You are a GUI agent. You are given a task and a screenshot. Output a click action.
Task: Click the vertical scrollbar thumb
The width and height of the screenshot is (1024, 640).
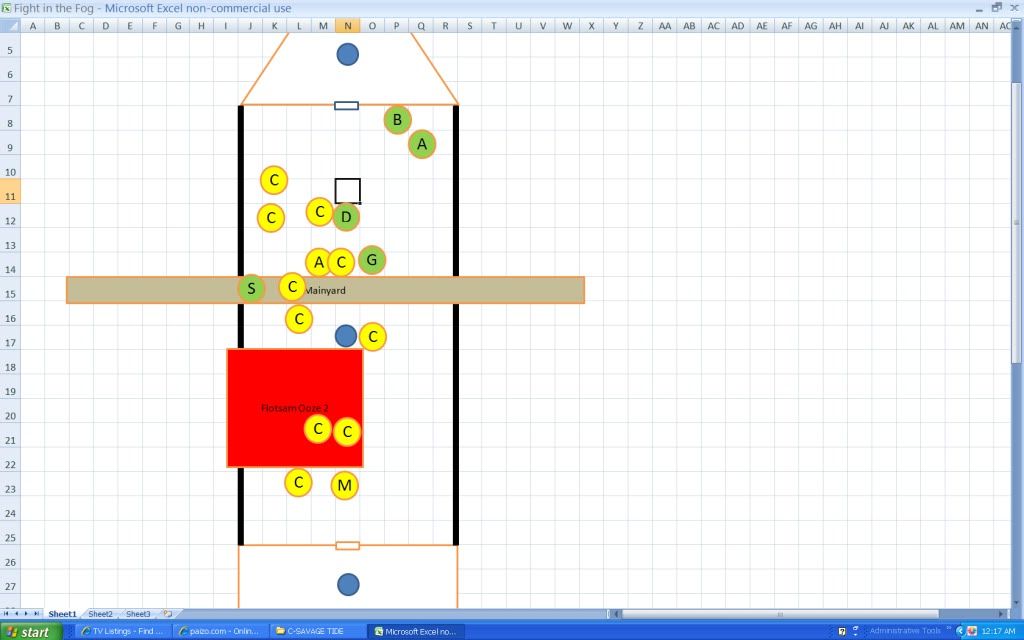point(1017,222)
